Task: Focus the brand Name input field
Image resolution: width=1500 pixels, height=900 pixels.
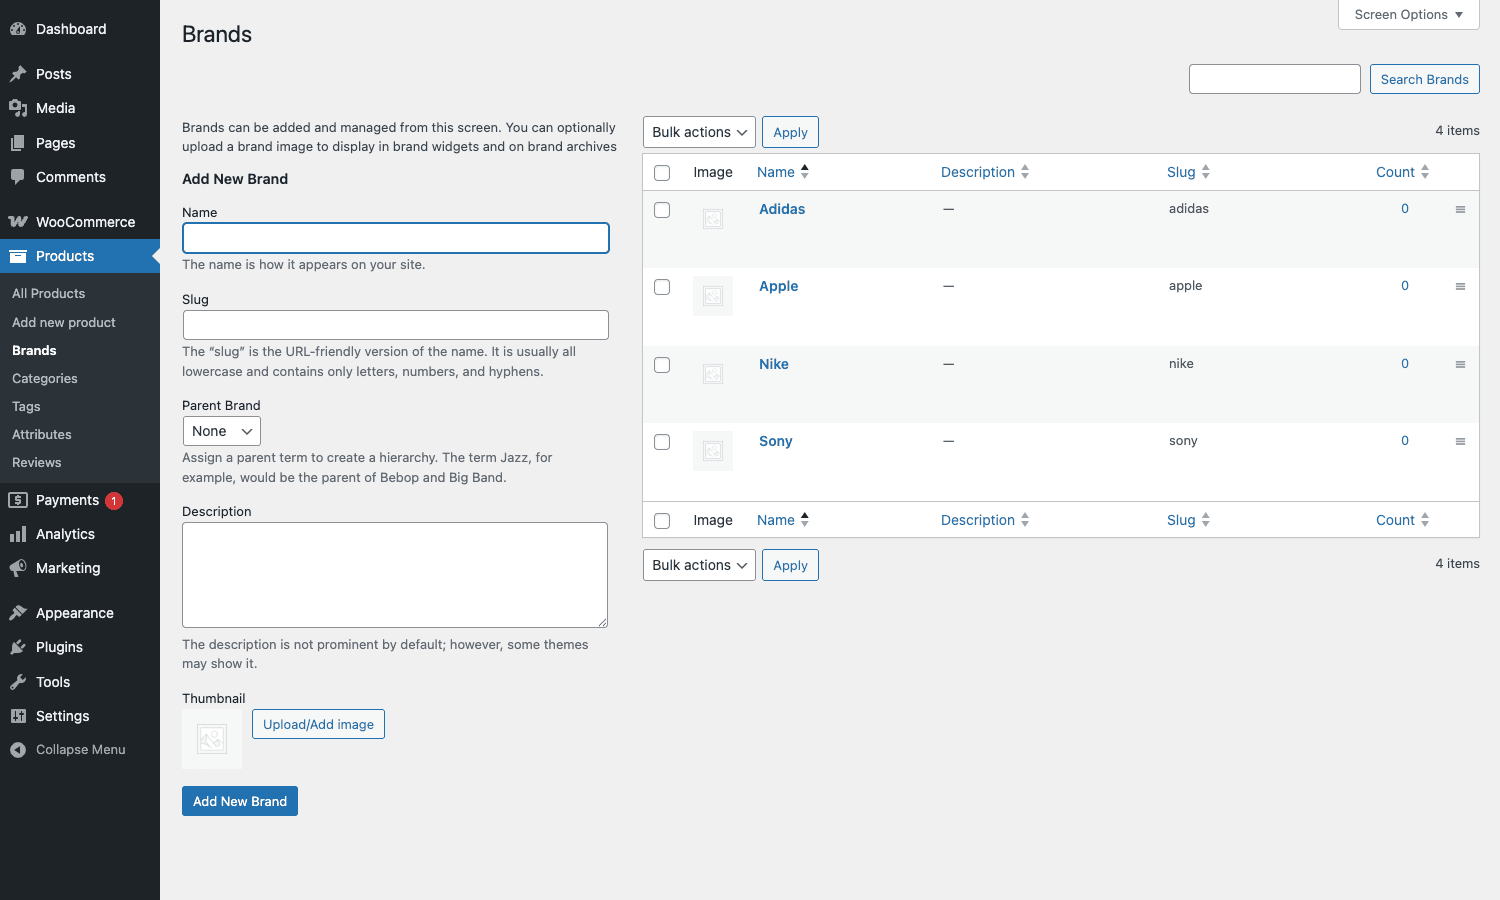Action: click(x=396, y=238)
